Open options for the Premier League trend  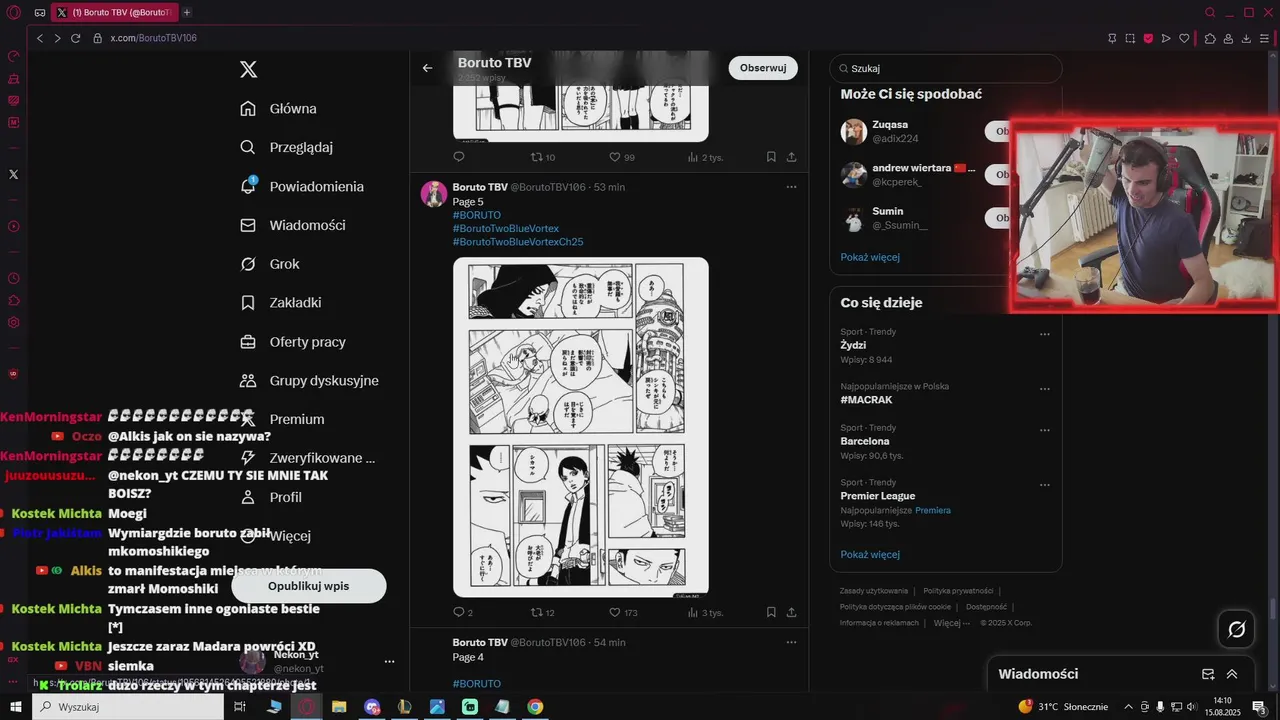click(x=1045, y=486)
